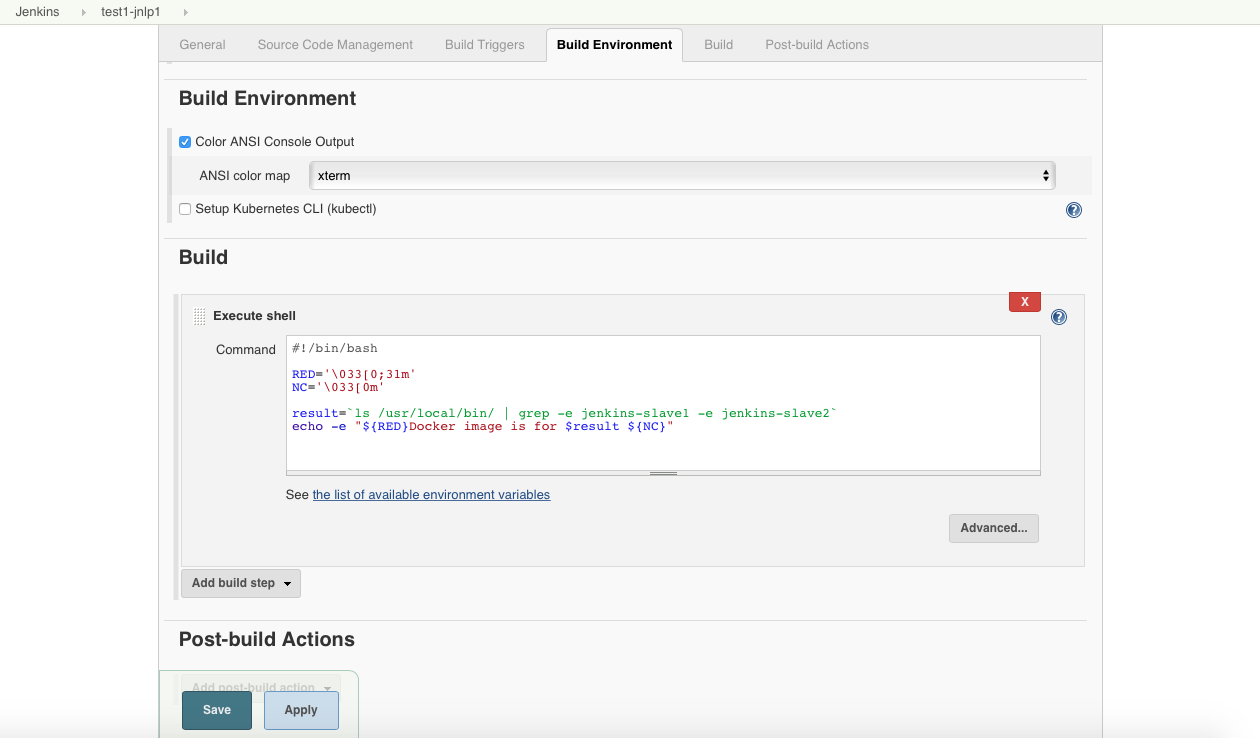This screenshot has height=738, width=1260.
Task: Go to the Build Triggers tab
Action: [x=485, y=45]
